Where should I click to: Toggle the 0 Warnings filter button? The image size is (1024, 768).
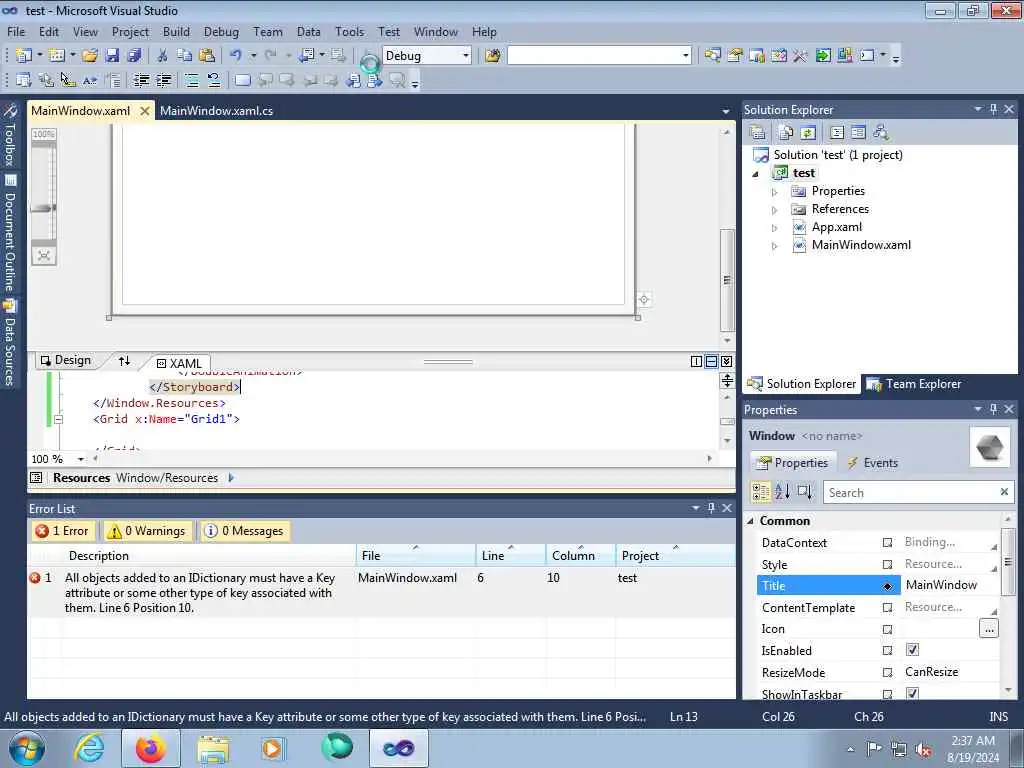(x=148, y=531)
